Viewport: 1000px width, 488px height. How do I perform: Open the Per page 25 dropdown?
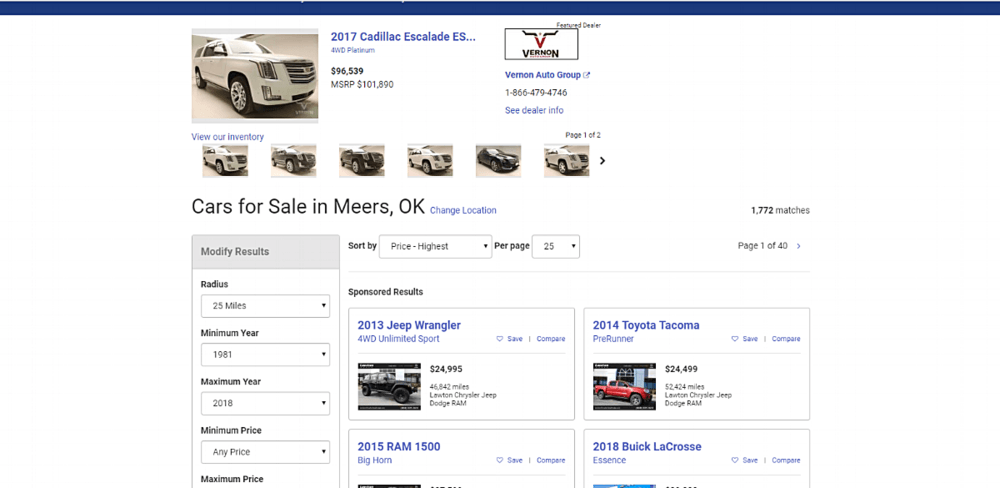(x=555, y=246)
